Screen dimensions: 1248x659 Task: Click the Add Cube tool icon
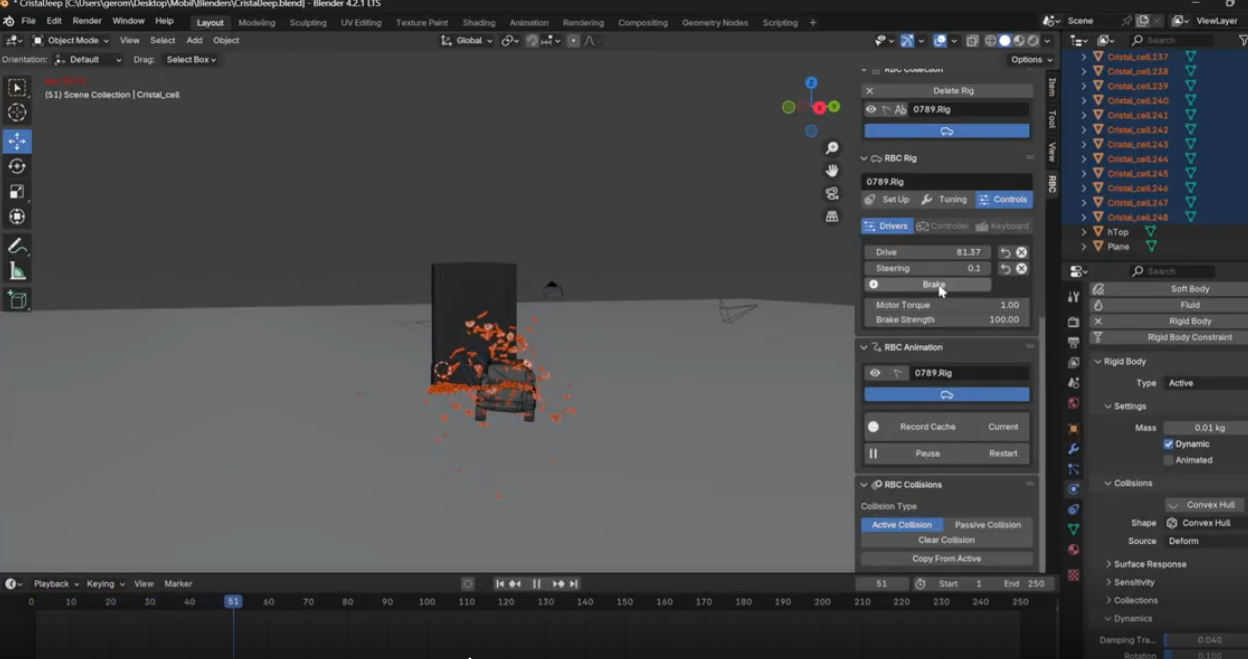pos(17,299)
